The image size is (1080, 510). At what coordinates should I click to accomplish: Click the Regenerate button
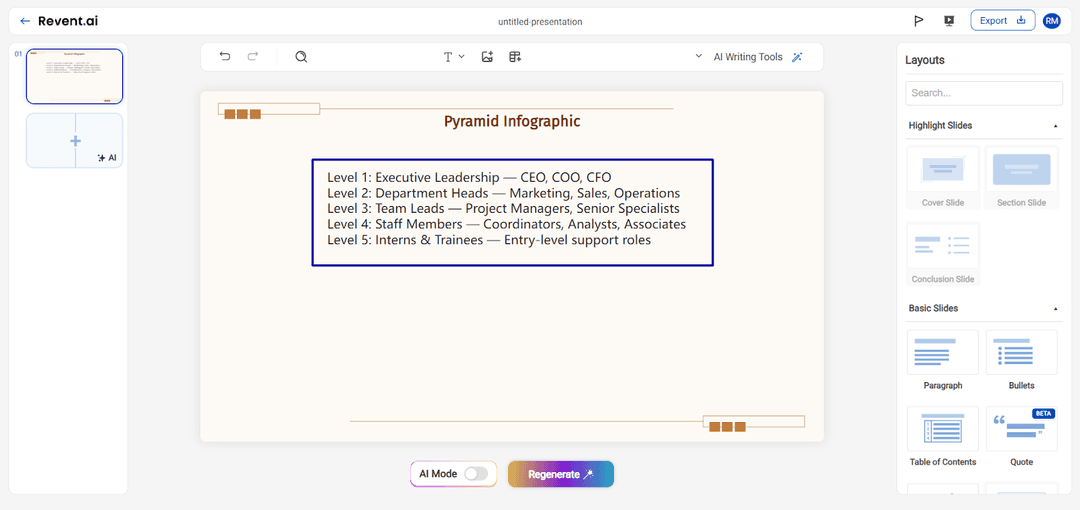coord(561,474)
